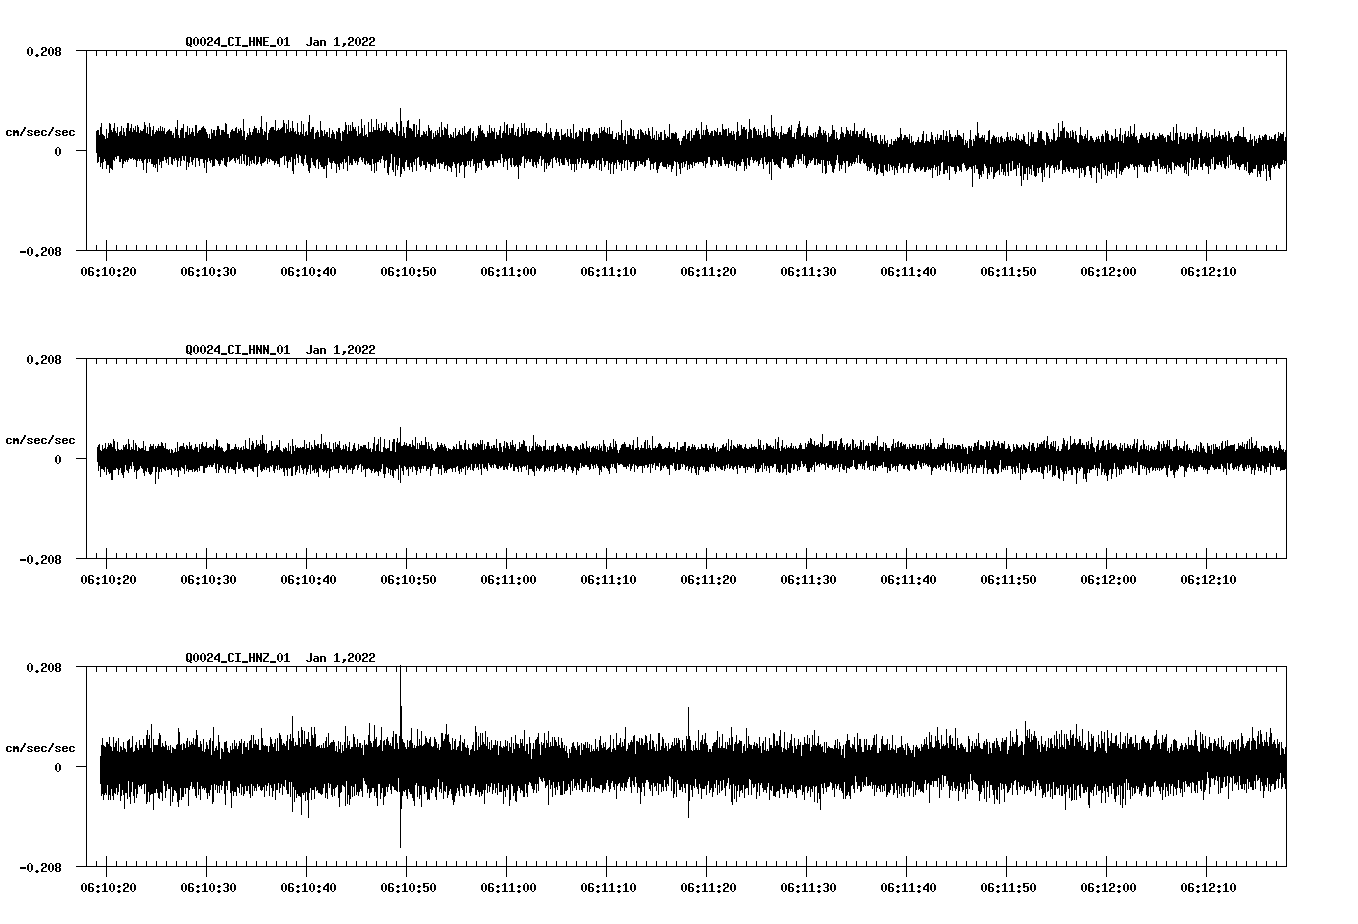Click the 0.208 upper axis value on HNN chart
1358x924 pixels.
[44, 359]
